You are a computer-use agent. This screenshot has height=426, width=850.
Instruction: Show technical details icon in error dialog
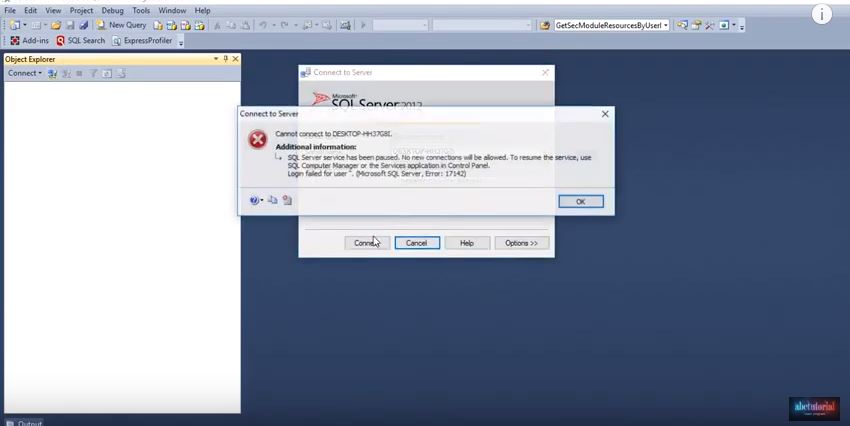(x=287, y=201)
